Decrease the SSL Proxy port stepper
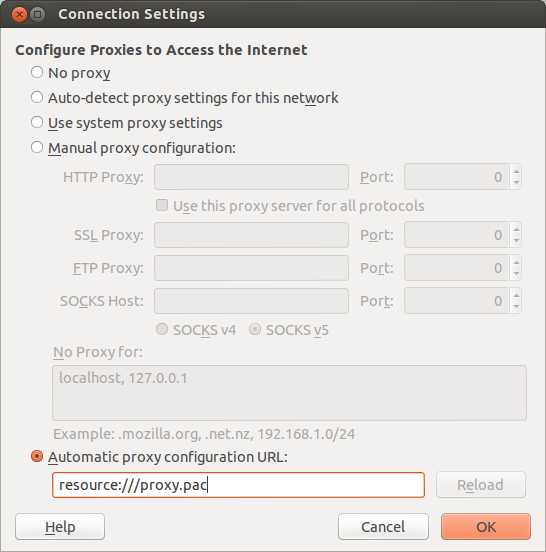The width and height of the screenshot is (546, 552). coord(516,240)
